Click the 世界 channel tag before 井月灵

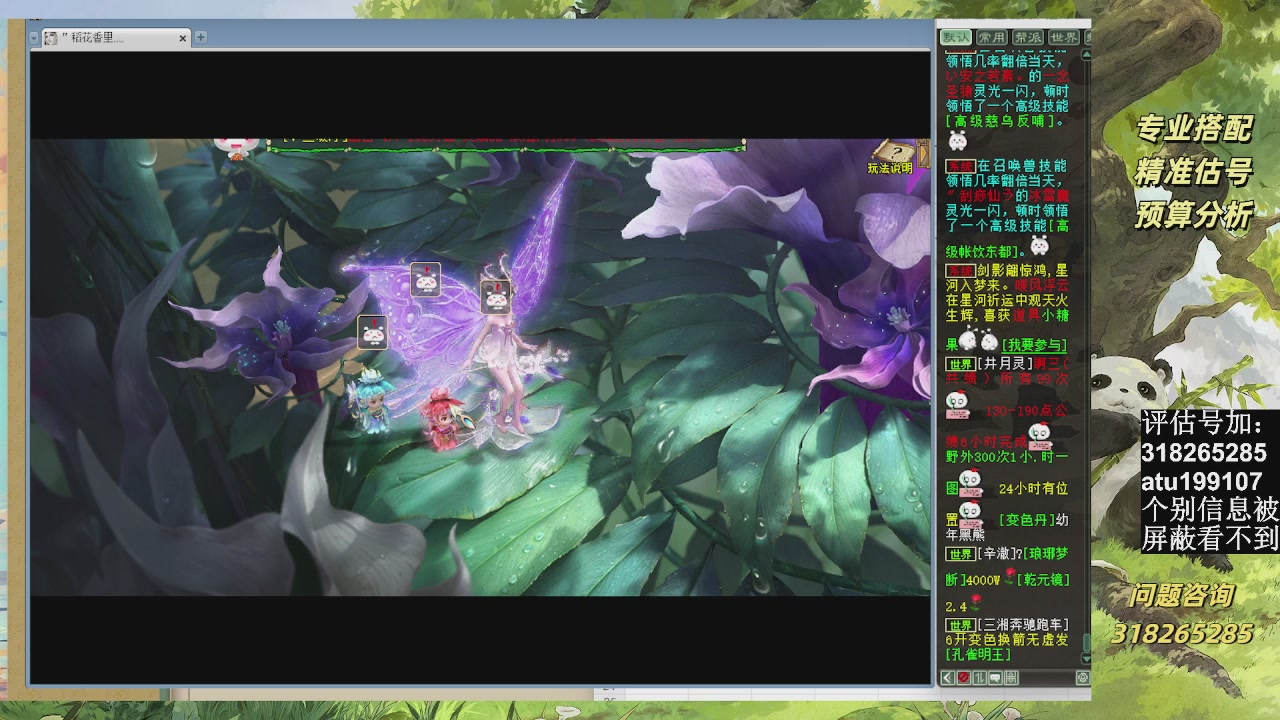click(x=961, y=364)
